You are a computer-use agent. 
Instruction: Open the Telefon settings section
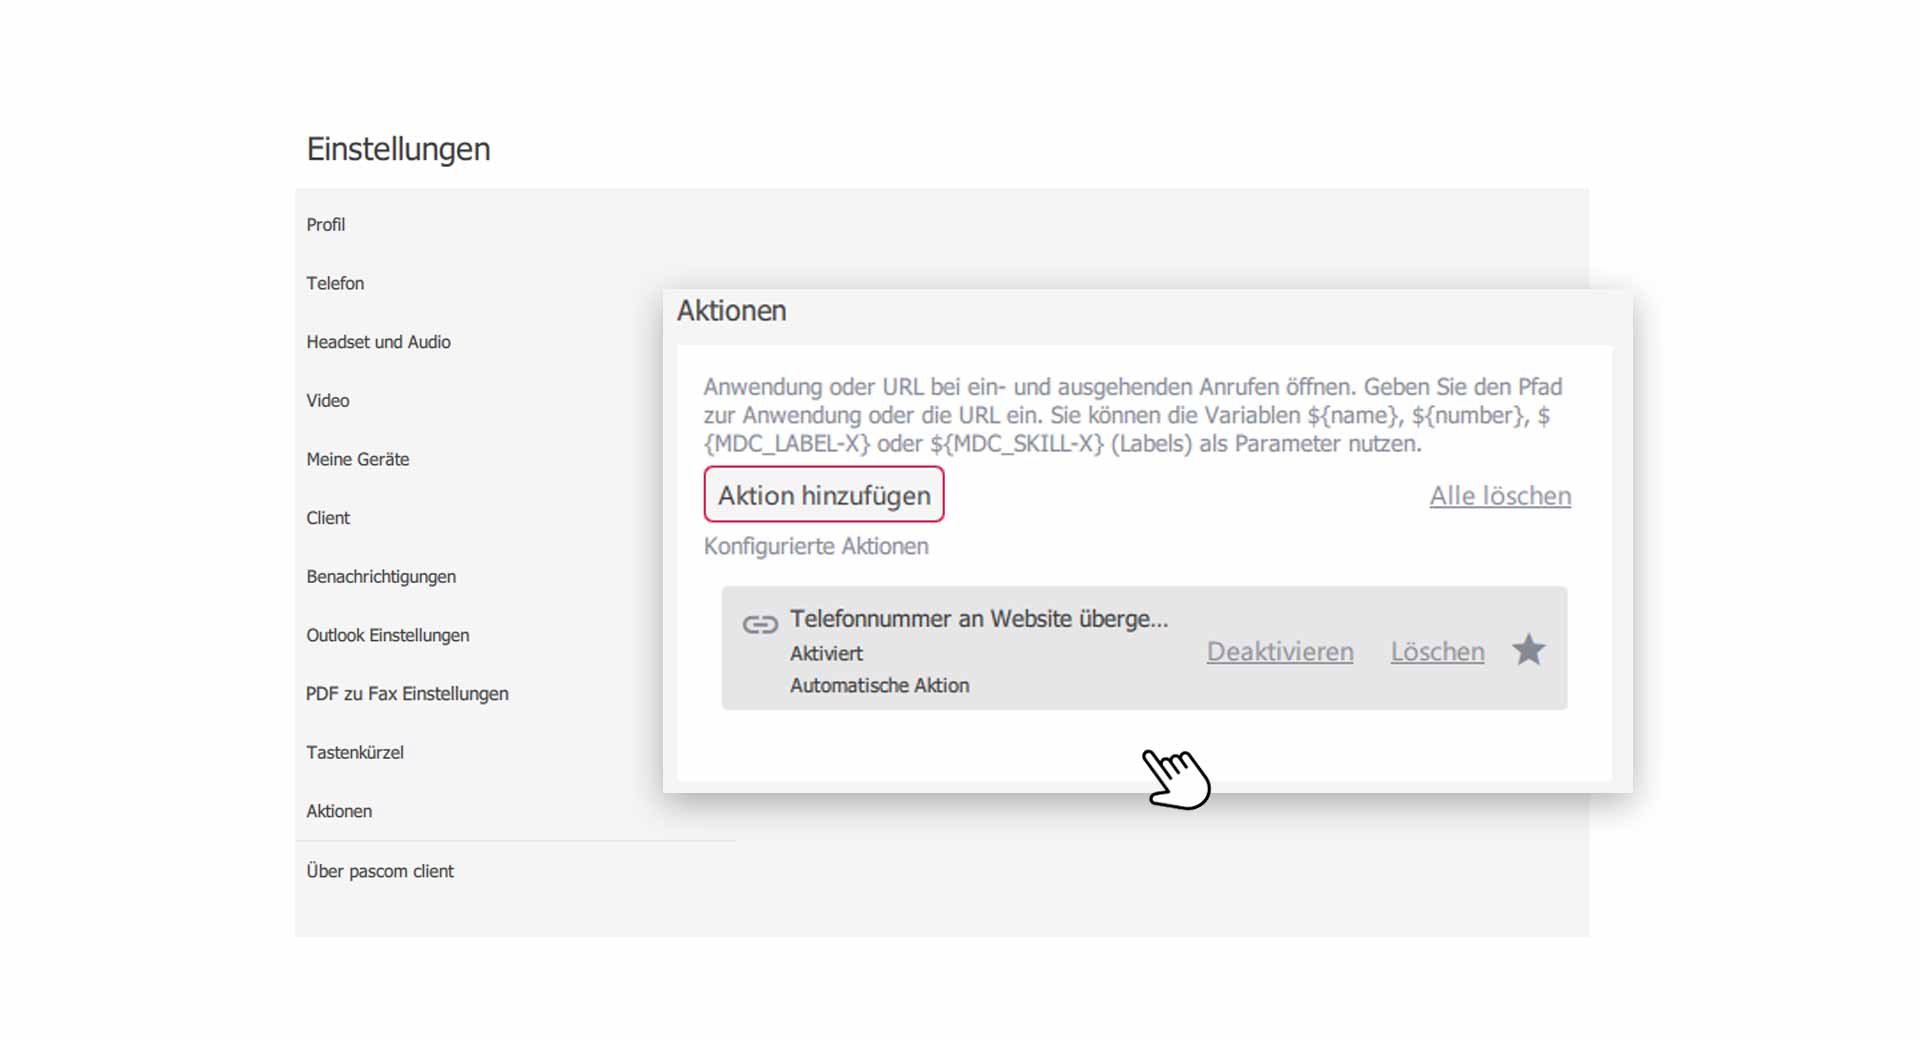(x=335, y=283)
